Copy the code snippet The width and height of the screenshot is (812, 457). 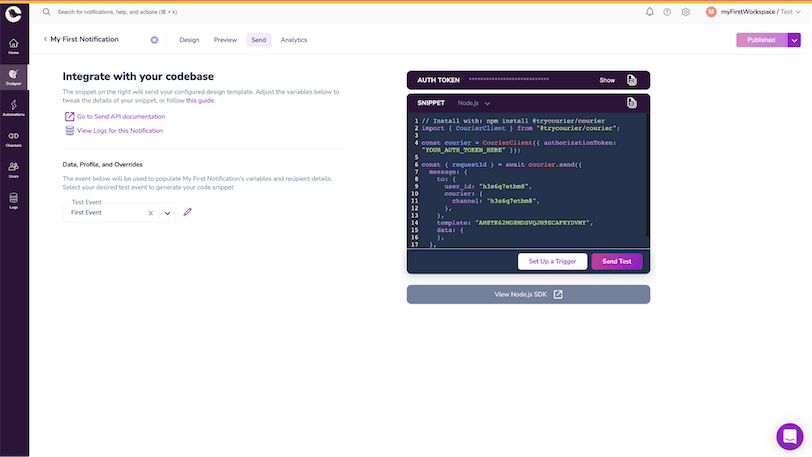pos(631,103)
